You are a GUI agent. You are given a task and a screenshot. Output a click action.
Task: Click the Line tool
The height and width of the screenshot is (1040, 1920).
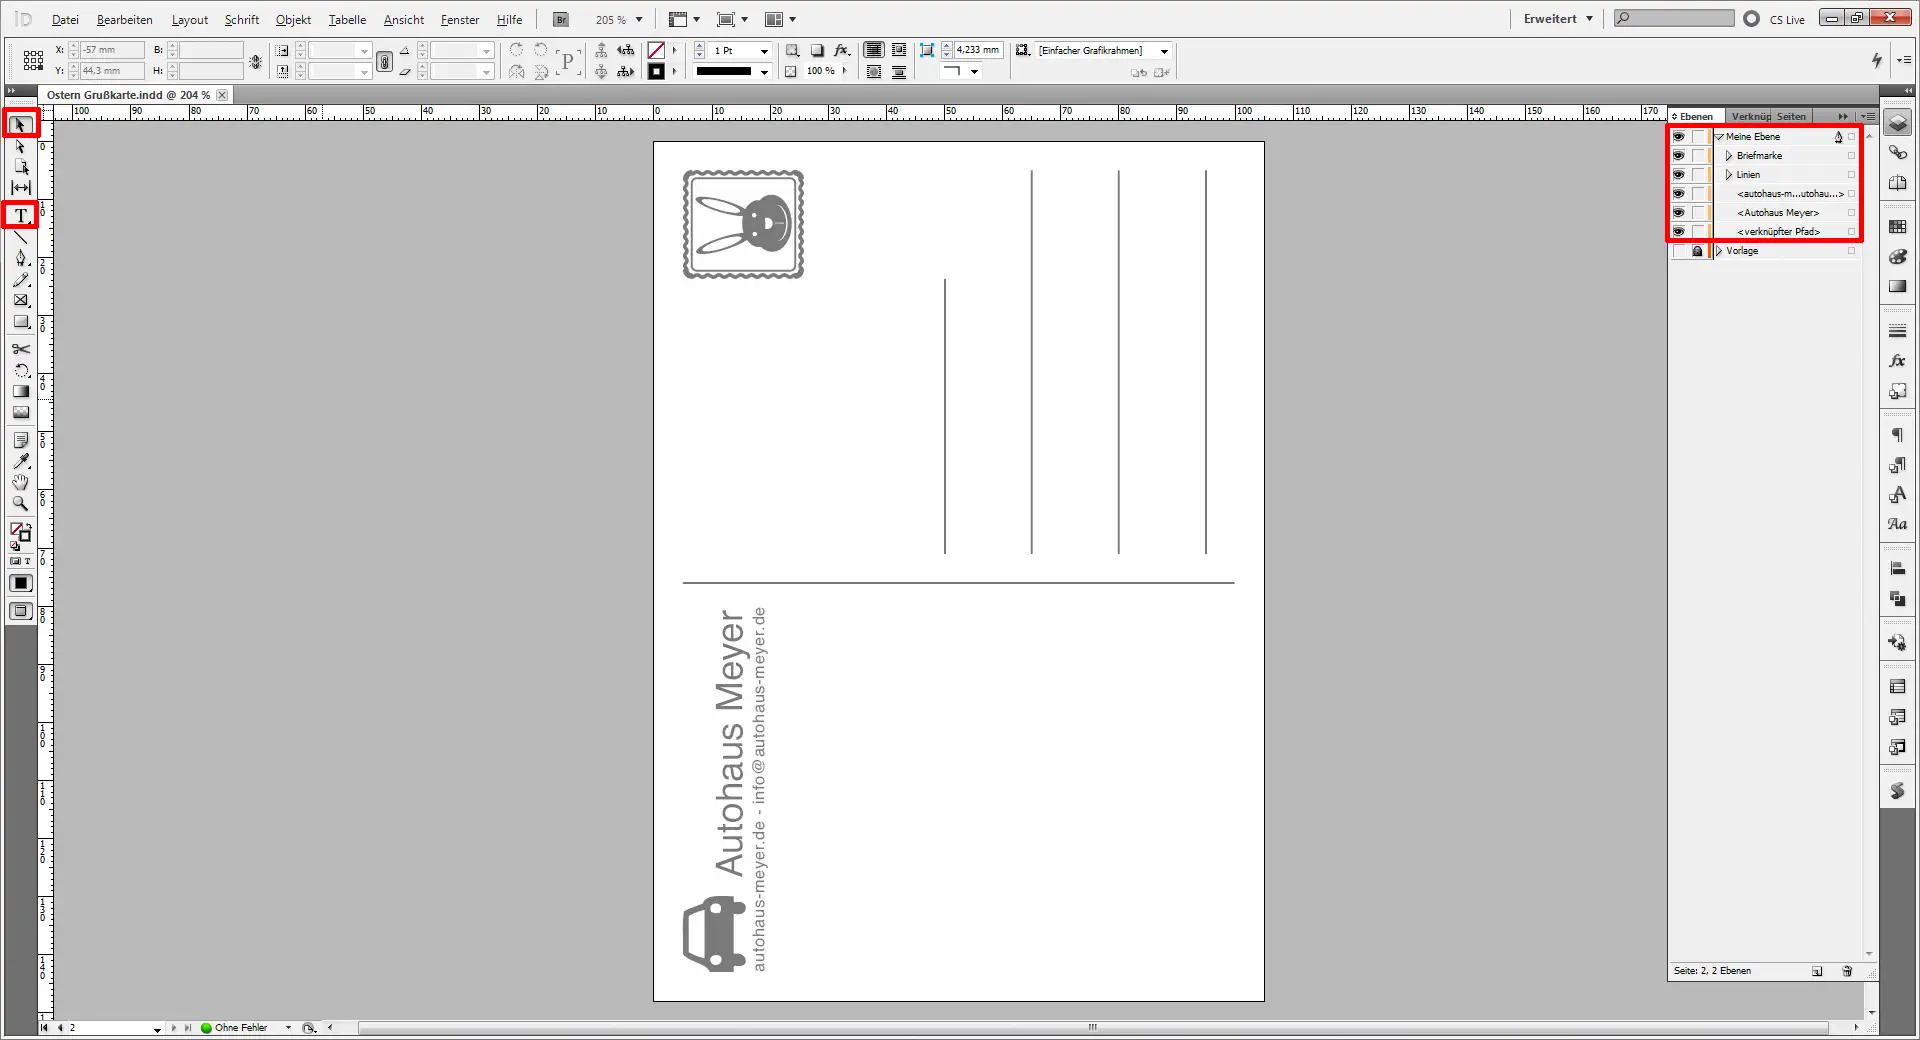click(20, 237)
